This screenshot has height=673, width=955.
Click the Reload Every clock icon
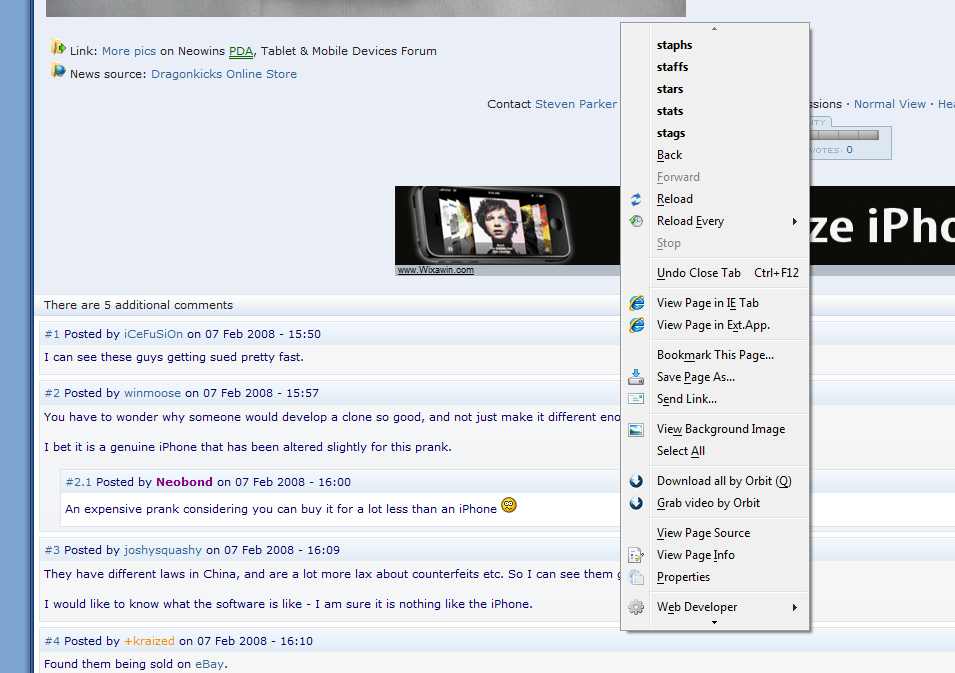(x=636, y=221)
